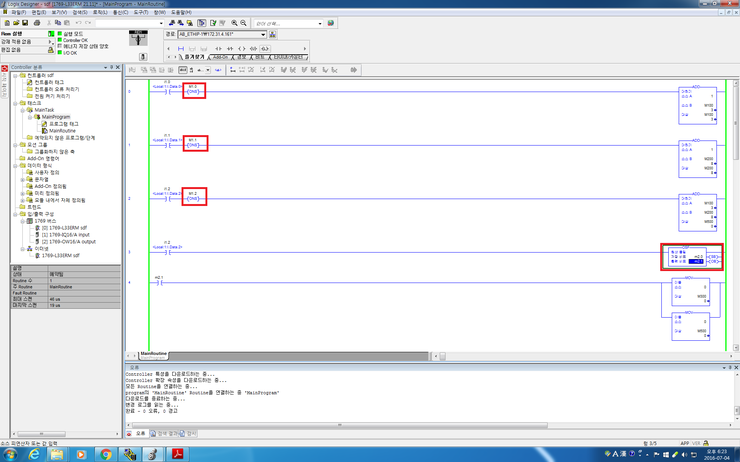This screenshot has width=740, height=462.
Task: Switch to the Add-On instruction tab
Action: tap(220, 57)
